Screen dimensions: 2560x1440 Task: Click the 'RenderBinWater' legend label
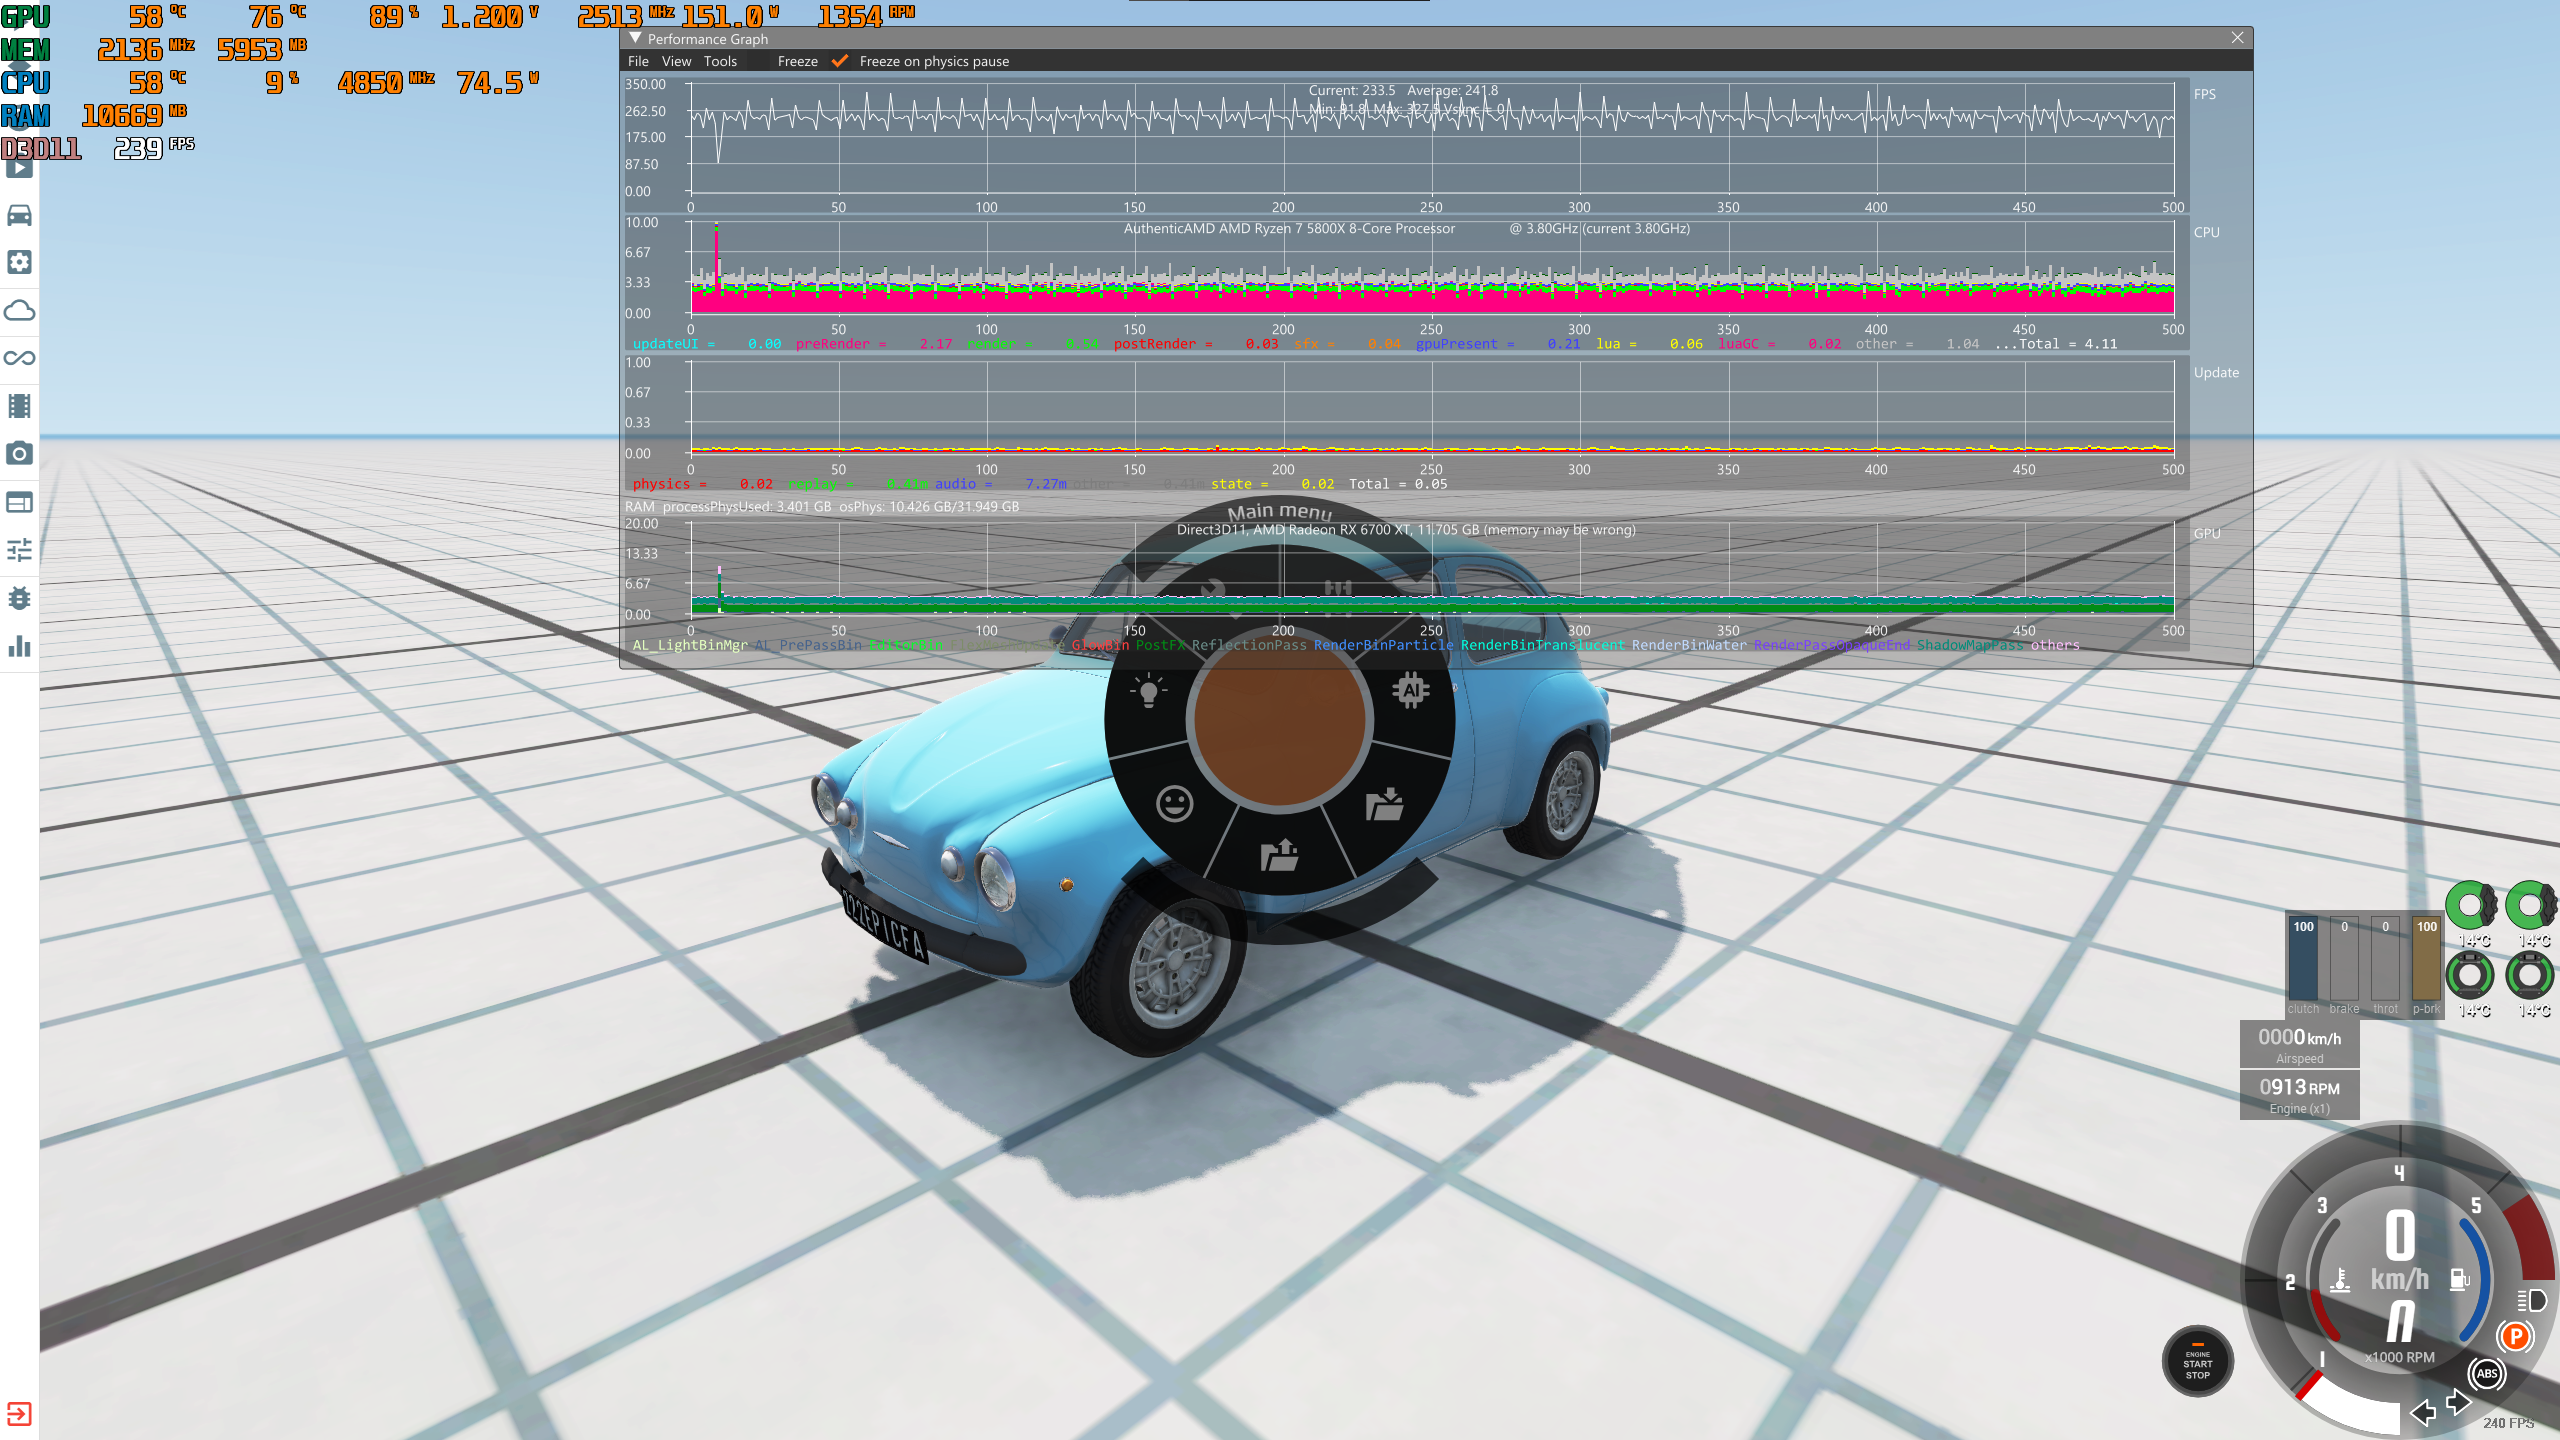point(1689,645)
